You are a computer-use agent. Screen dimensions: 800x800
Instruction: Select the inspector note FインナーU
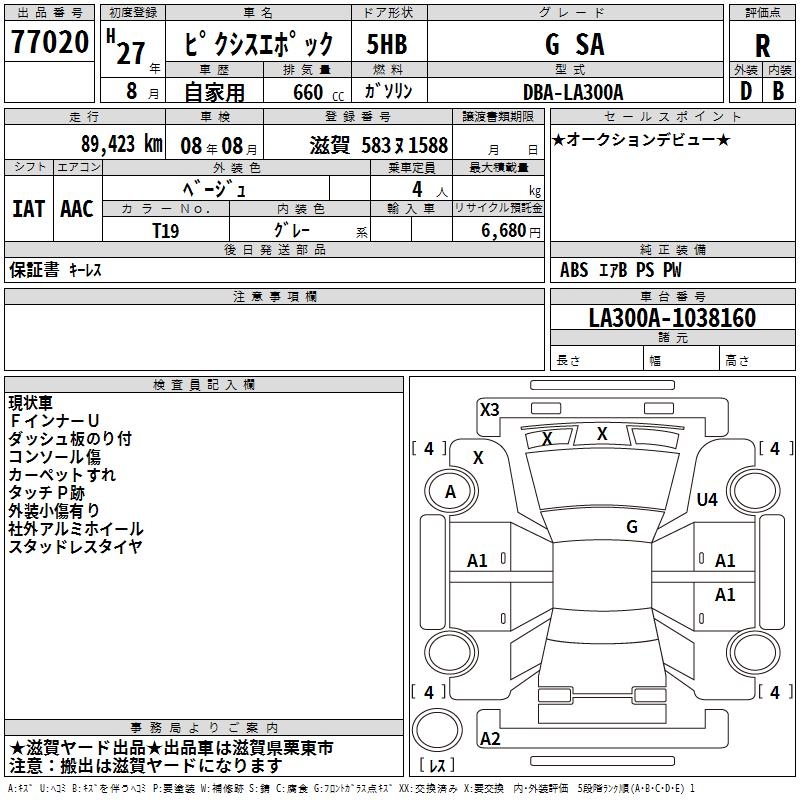click(54, 421)
